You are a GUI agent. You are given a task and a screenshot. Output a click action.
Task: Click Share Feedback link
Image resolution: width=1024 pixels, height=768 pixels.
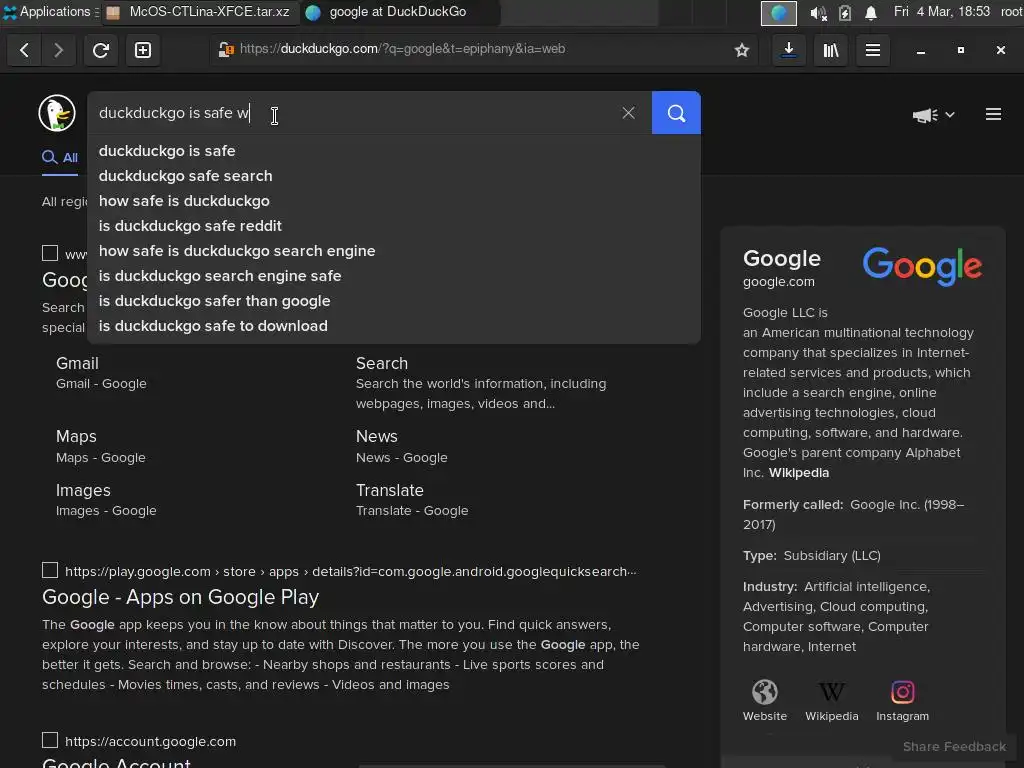click(x=954, y=746)
